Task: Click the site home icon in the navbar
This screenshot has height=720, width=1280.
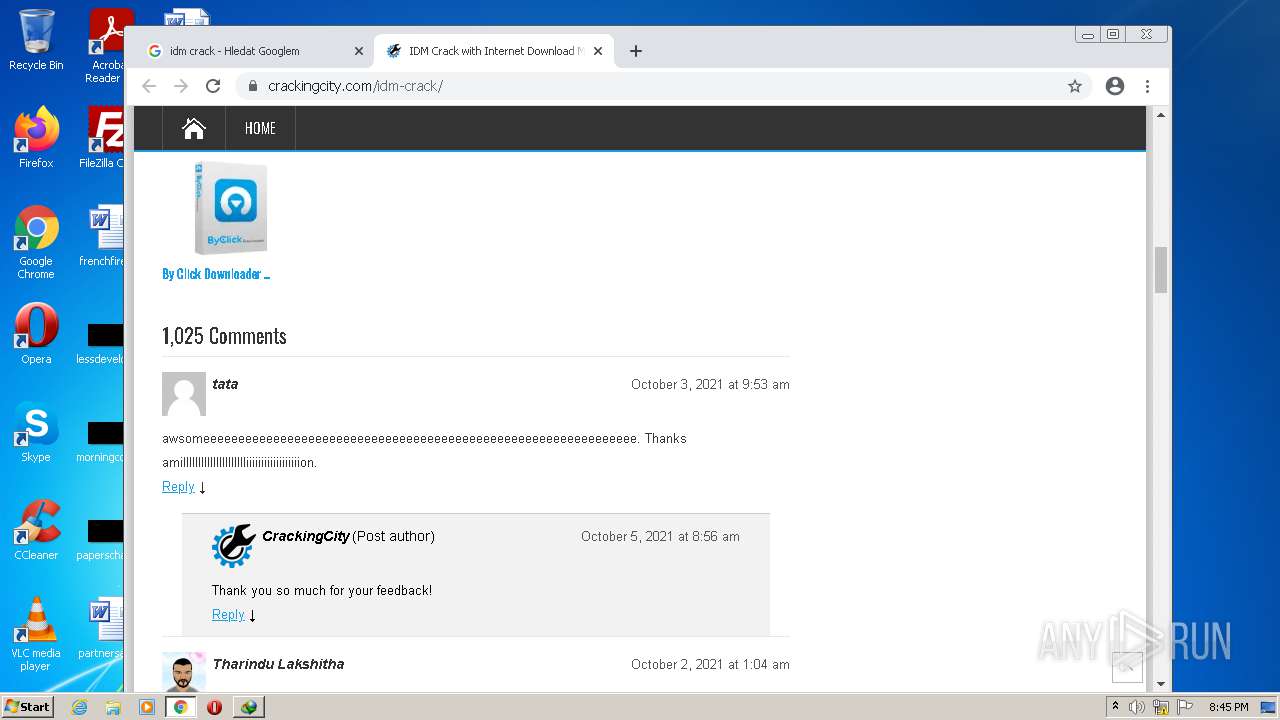Action: click(194, 128)
